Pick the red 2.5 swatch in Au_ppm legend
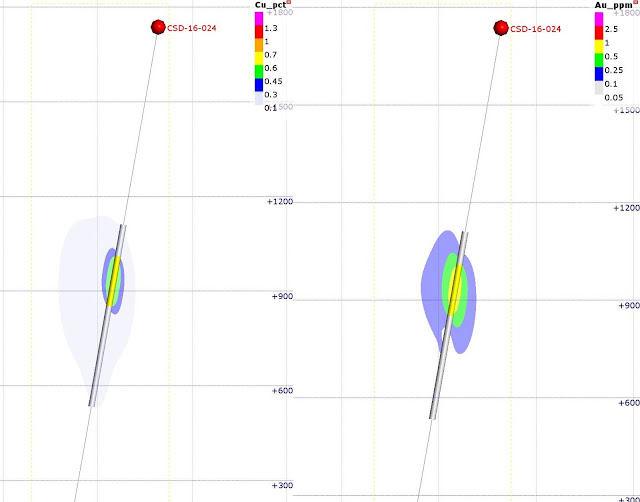The image size is (640, 502). tap(599, 33)
